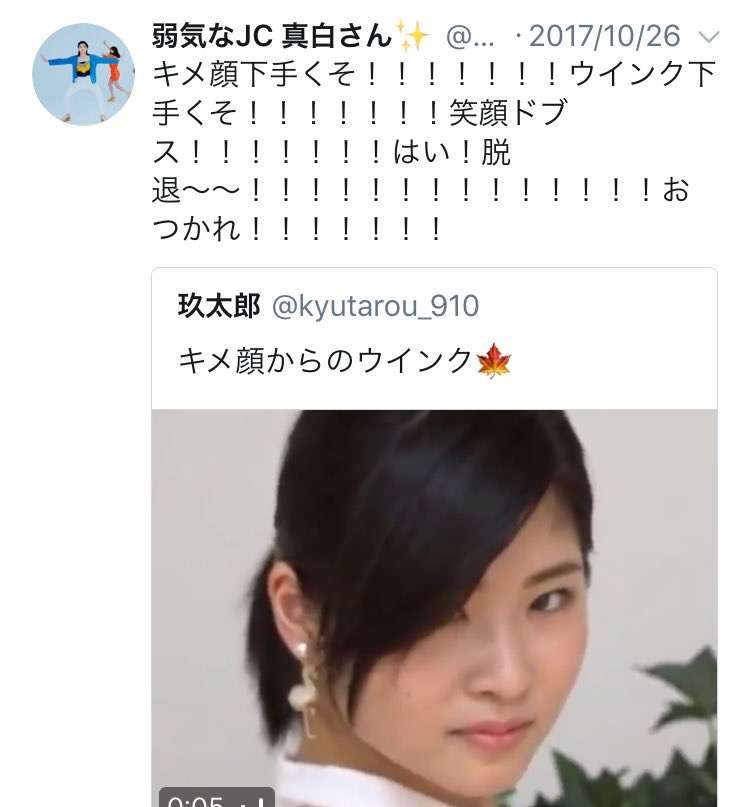
Task: Open the quoted text キメ顔からのウインク
Action: [x=325, y=361]
